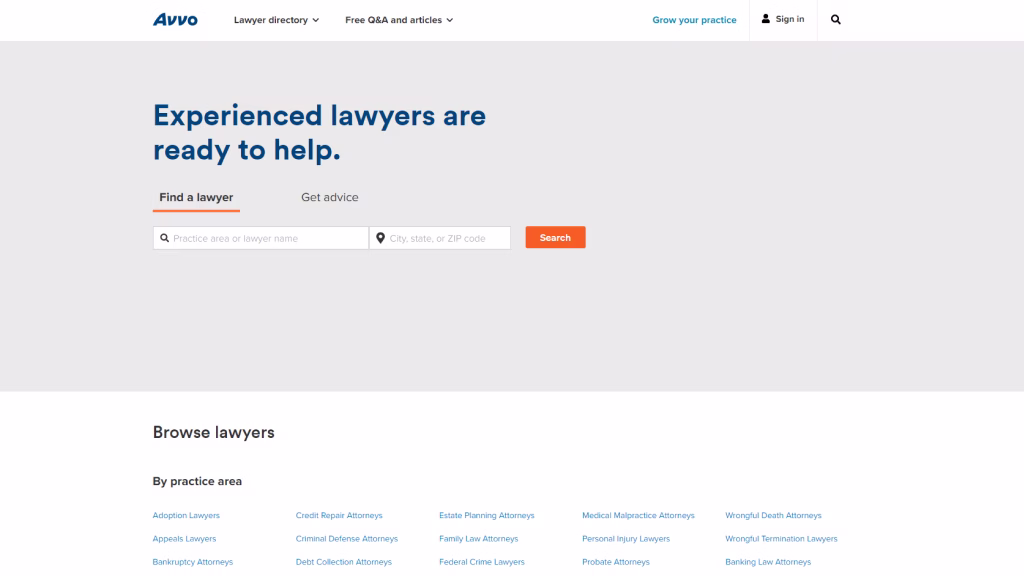Open Credit Repair Attorneys link

point(339,515)
